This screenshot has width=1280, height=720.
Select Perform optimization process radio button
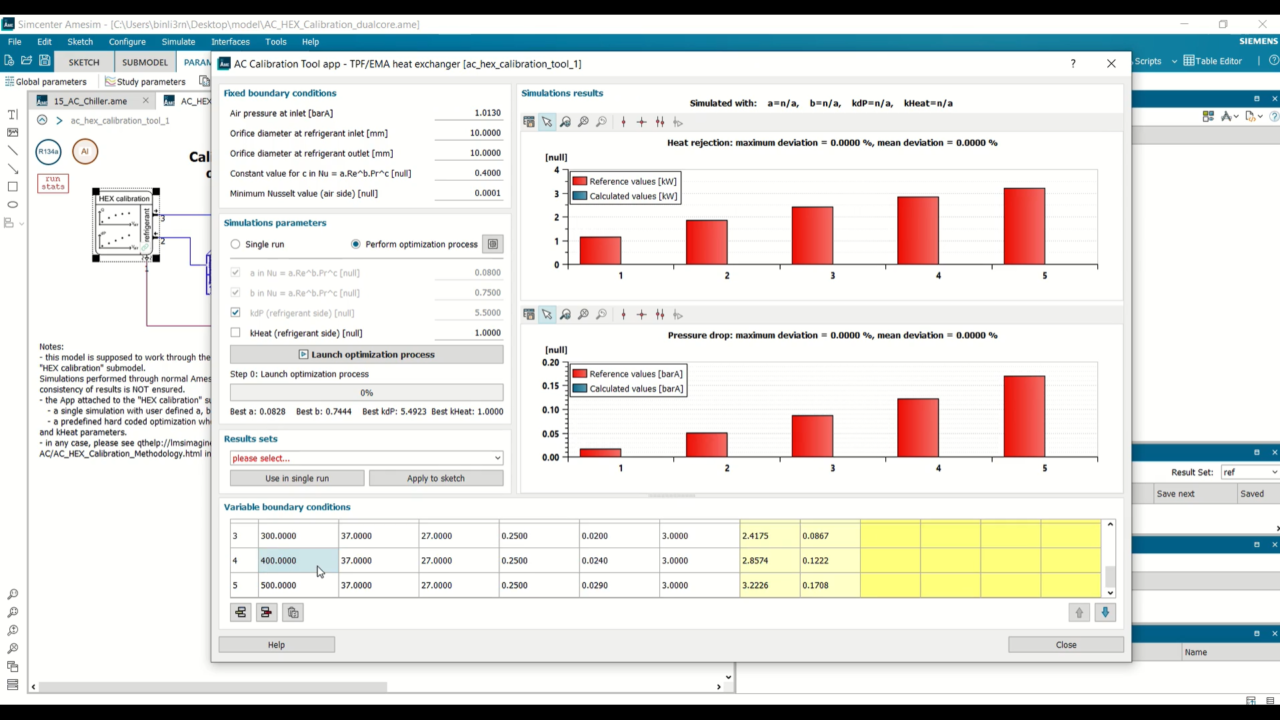click(356, 244)
